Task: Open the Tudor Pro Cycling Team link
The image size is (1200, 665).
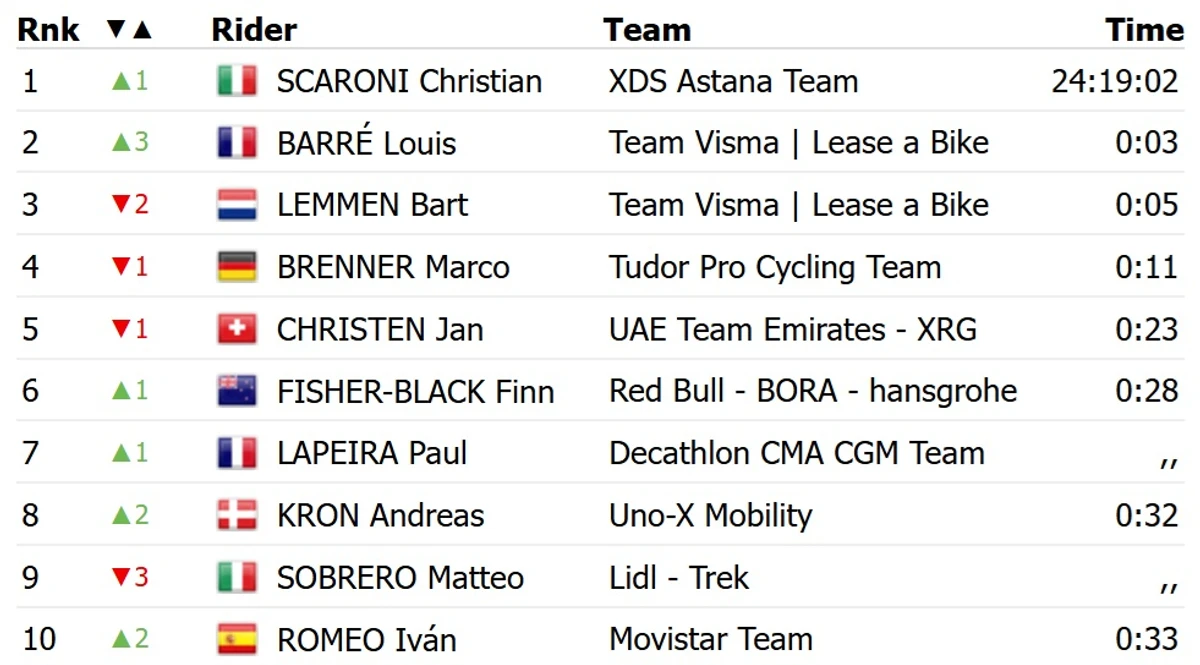Action: (775, 267)
